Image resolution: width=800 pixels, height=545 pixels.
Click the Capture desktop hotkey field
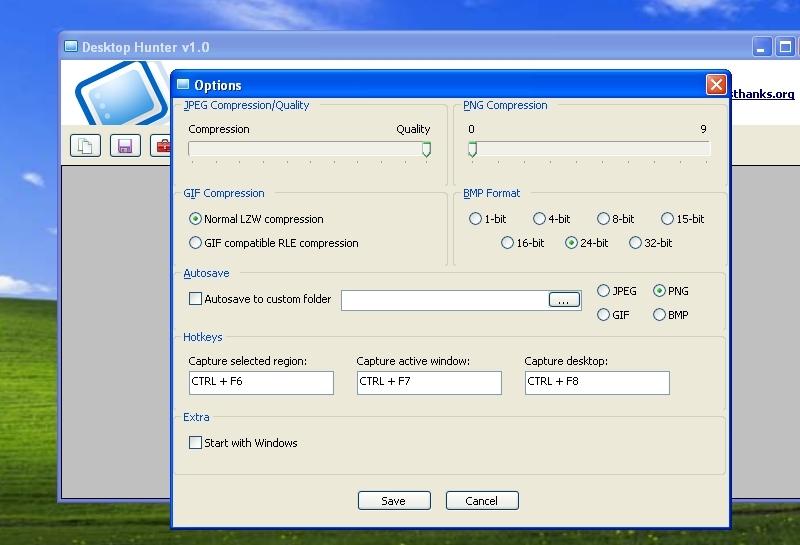(597, 382)
